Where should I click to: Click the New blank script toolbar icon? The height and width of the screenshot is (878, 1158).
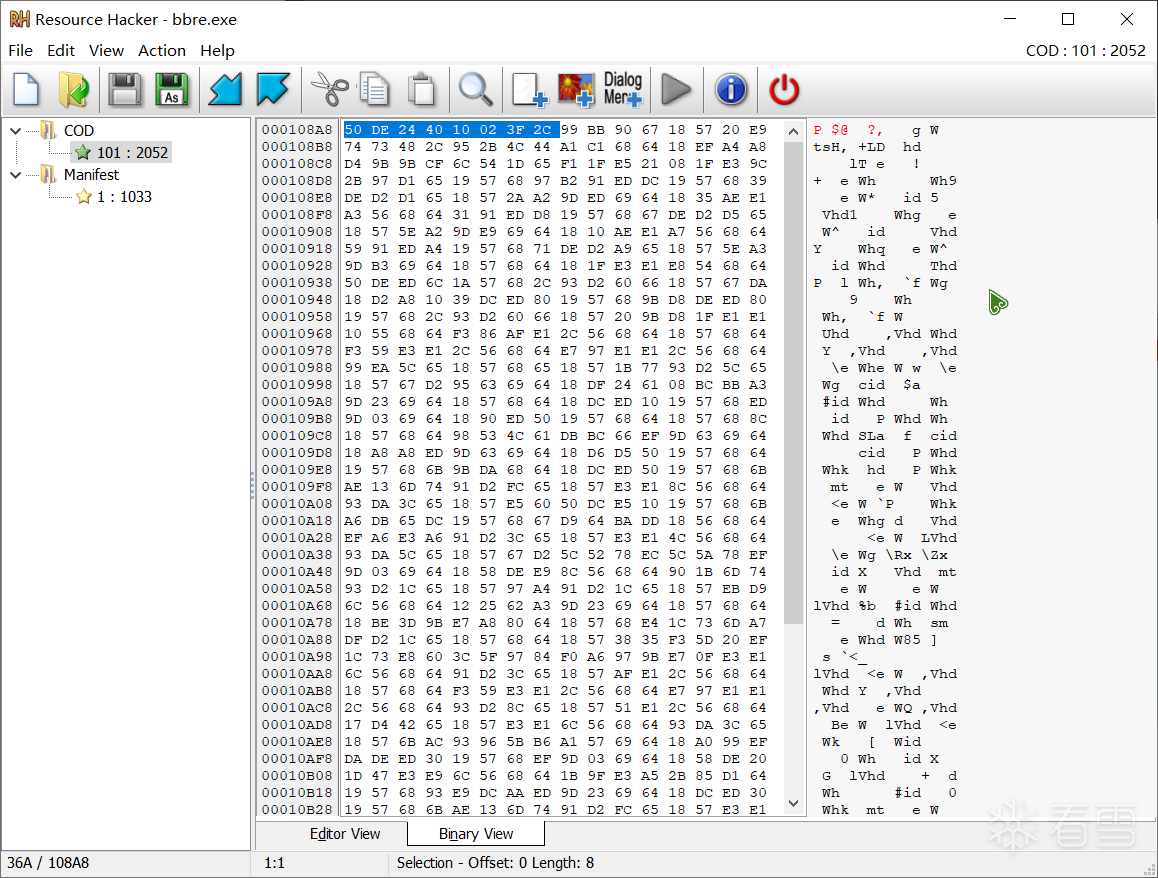coord(27,89)
